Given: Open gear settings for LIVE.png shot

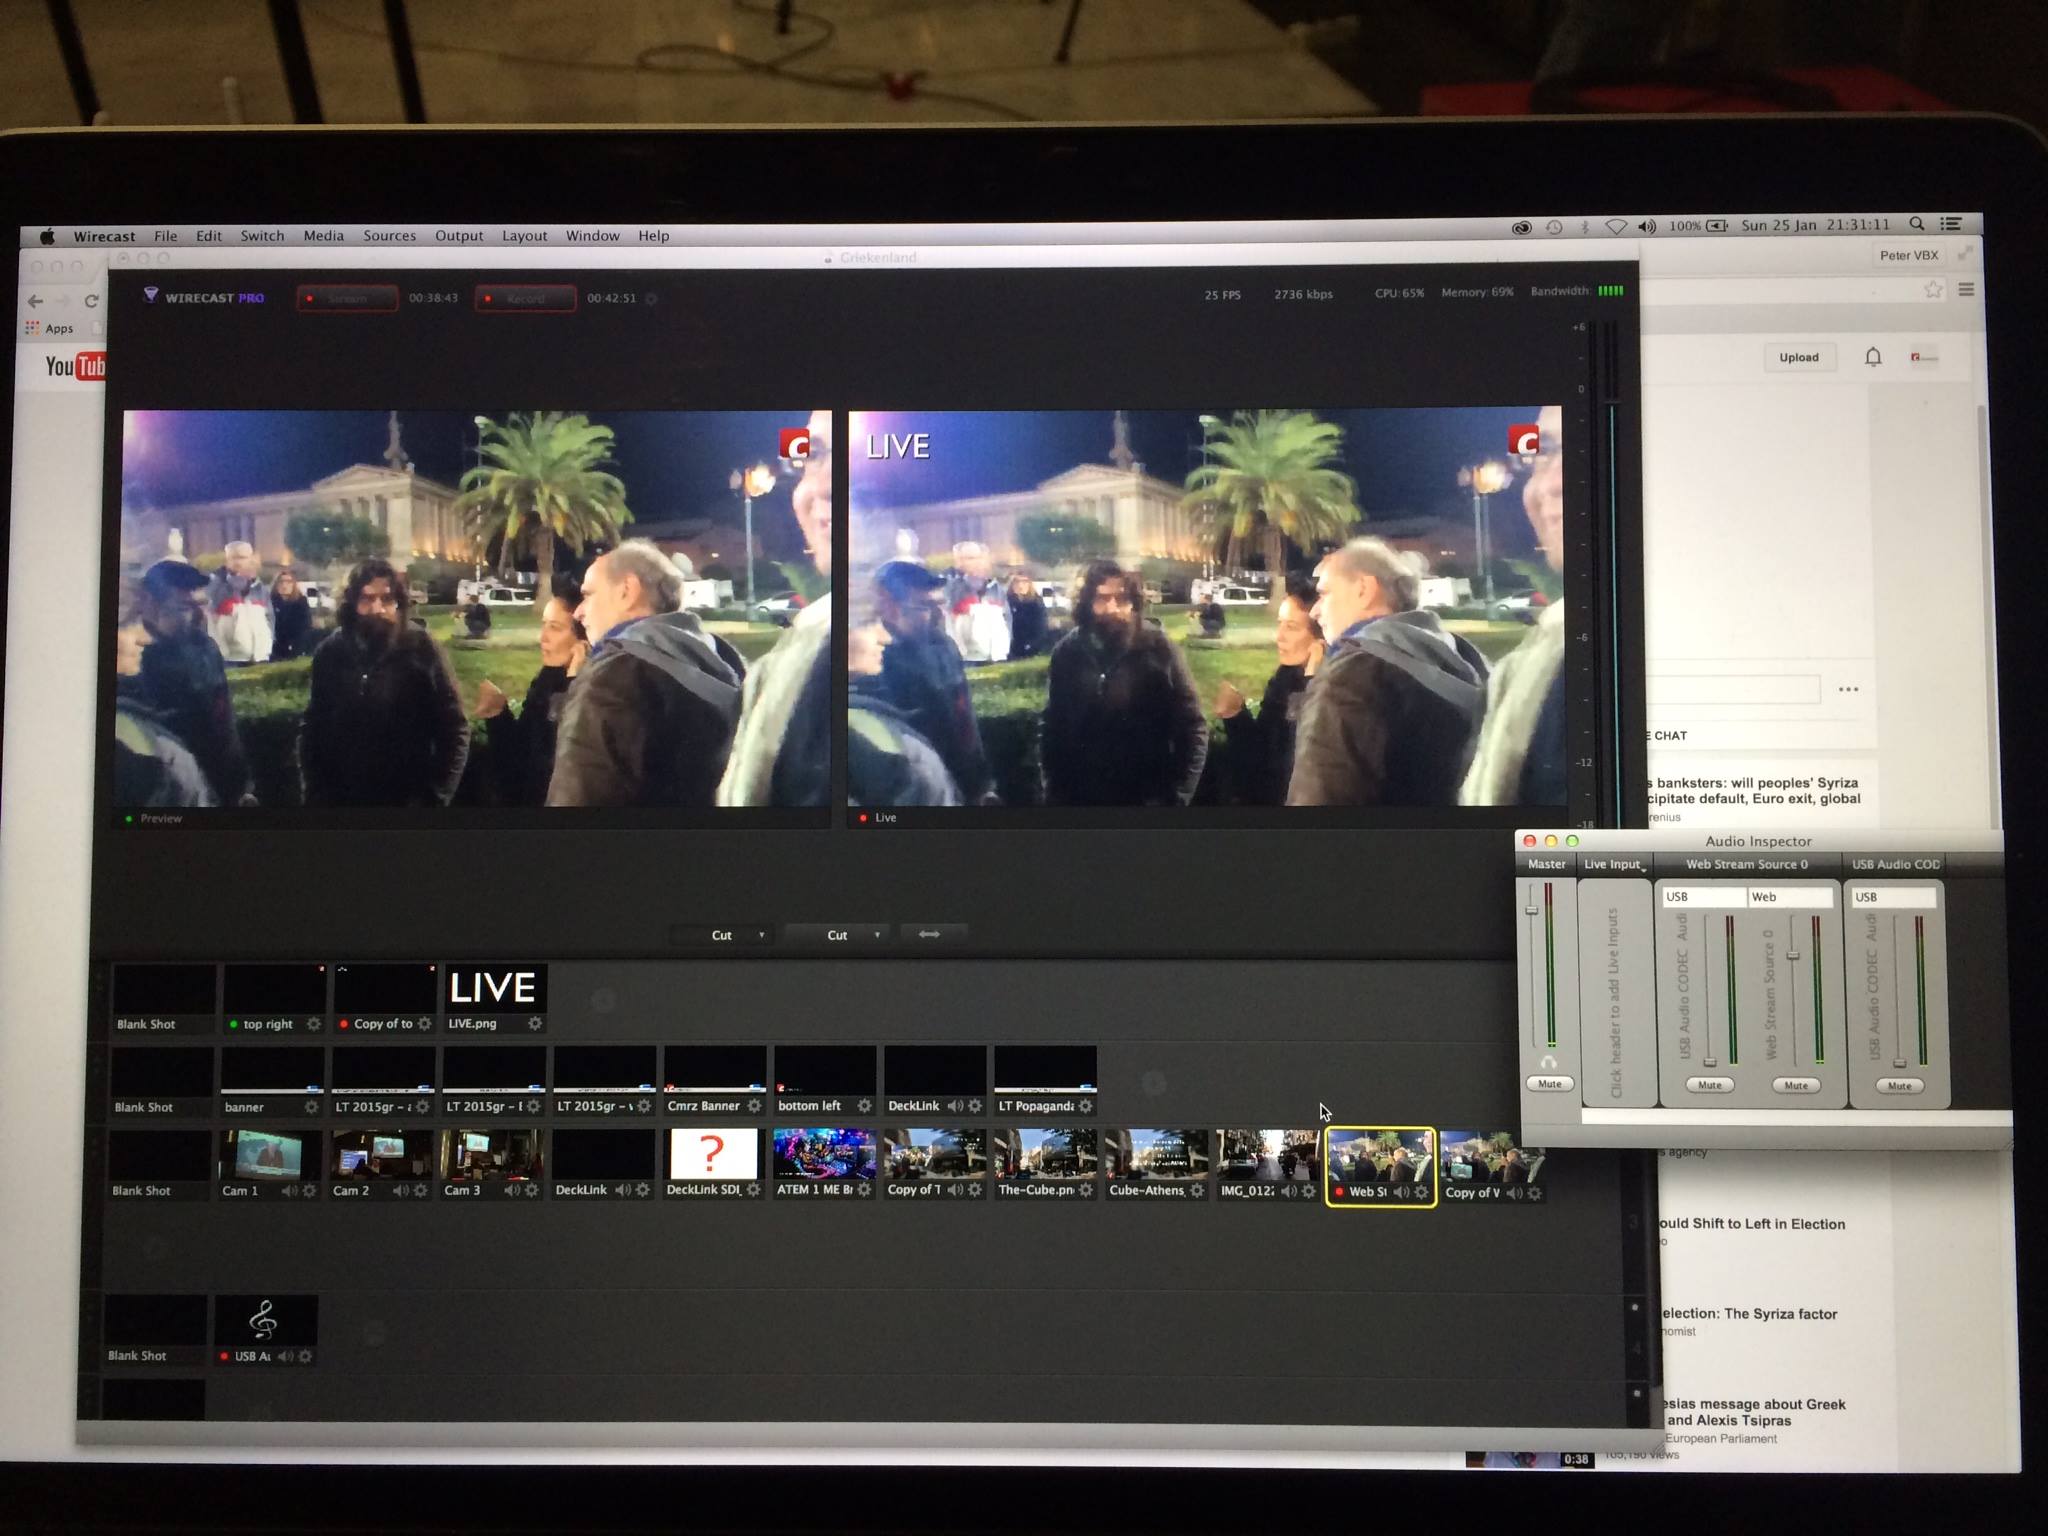Looking at the screenshot, I should [535, 1023].
